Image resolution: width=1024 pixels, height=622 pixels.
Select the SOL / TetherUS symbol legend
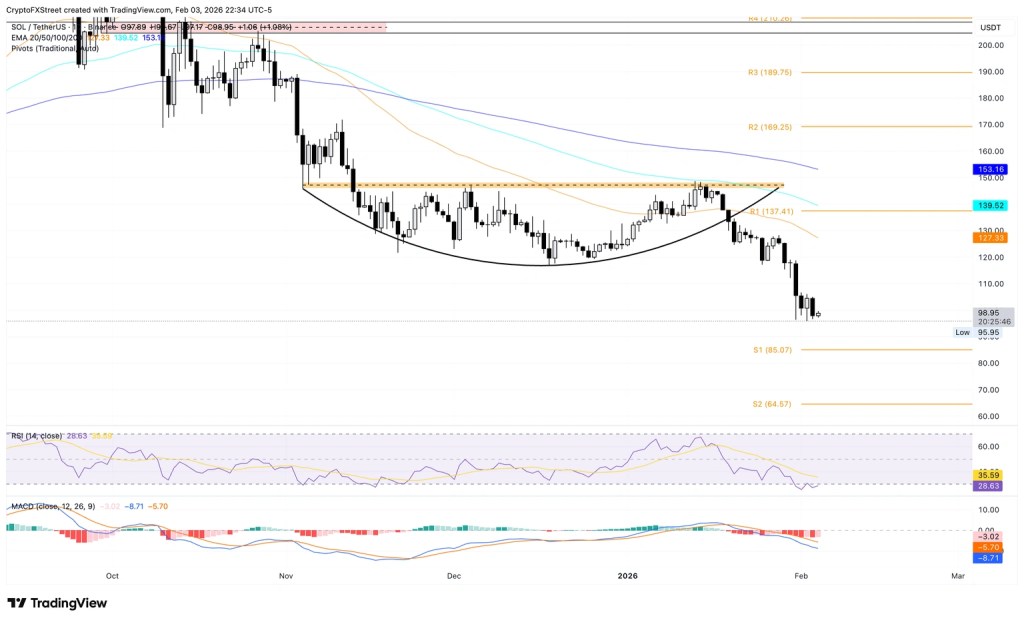(42, 28)
